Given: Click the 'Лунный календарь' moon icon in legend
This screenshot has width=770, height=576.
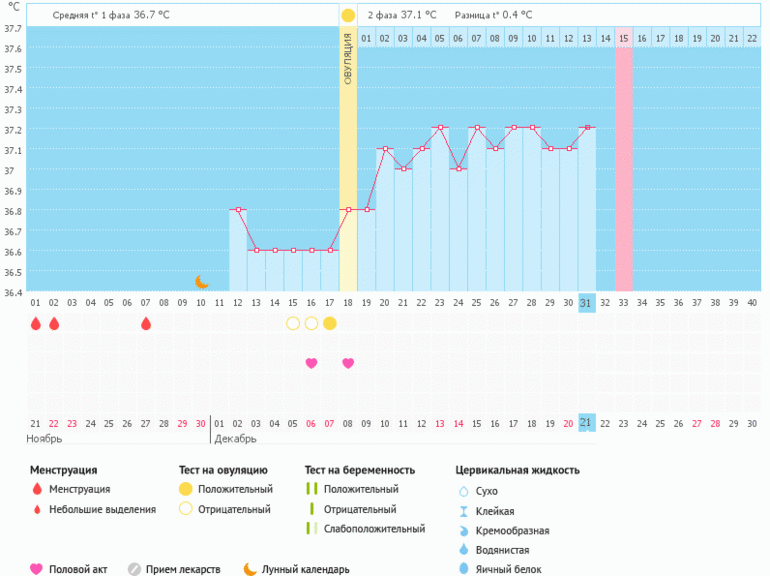Looking at the screenshot, I should (250, 569).
